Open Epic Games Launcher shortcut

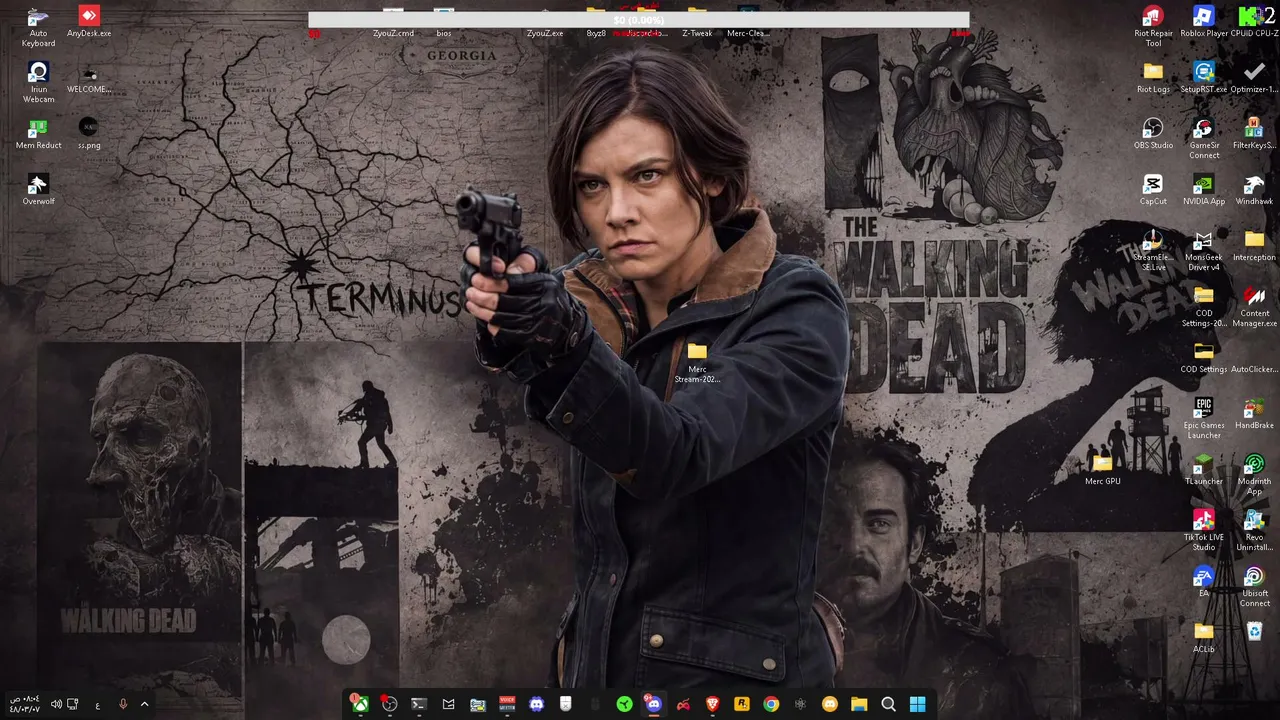[x=1204, y=419]
